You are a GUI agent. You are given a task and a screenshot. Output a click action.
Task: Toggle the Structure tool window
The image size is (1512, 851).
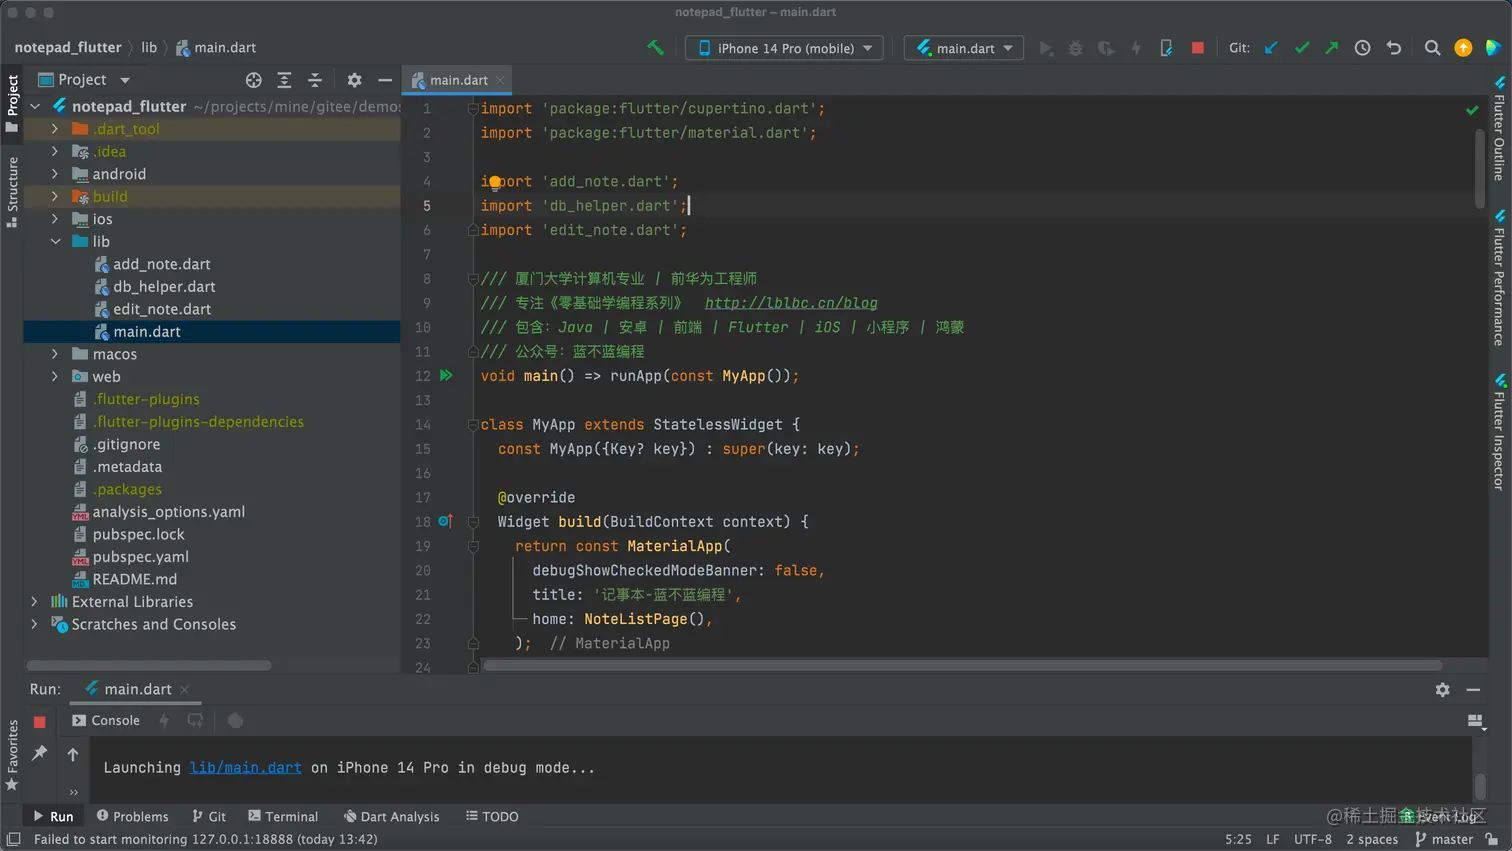pyautogui.click(x=12, y=192)
